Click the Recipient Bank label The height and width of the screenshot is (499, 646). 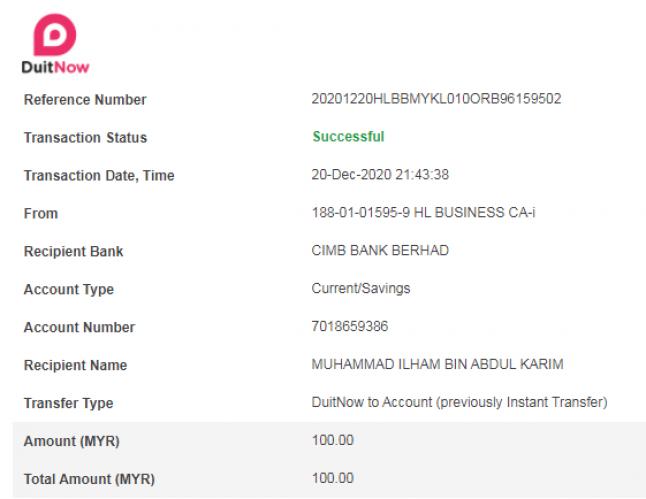[73, 251]
